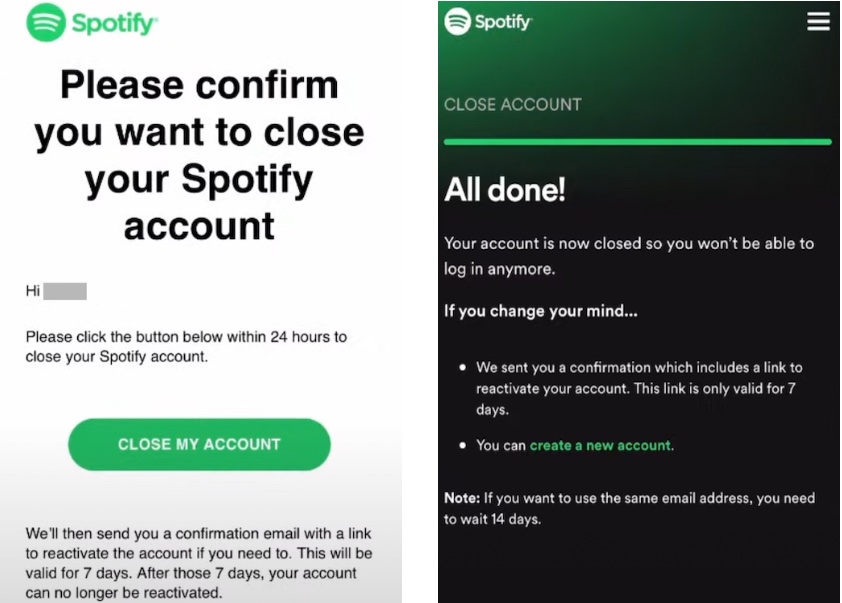Click the green progress bar under CLOSE ACCOUNT
Screen dimensions: 842x603
point(637,142)
